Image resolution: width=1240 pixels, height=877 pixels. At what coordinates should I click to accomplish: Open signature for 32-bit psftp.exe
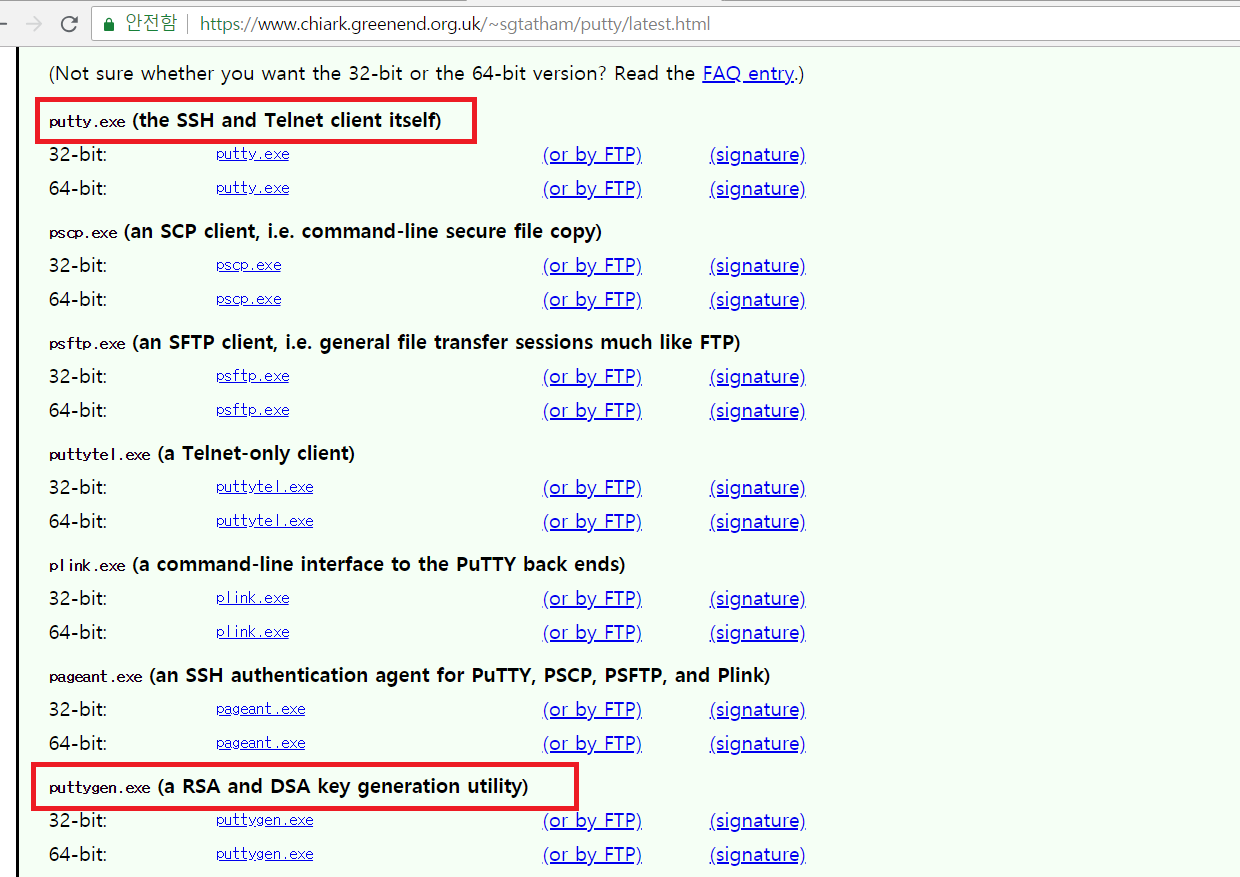(757, 377)
